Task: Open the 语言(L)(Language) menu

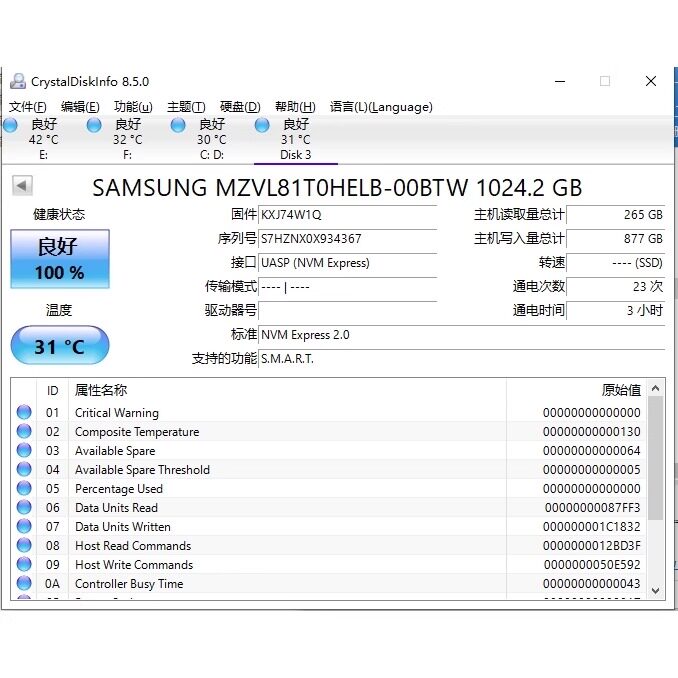Action: click(x=381, y=107)
